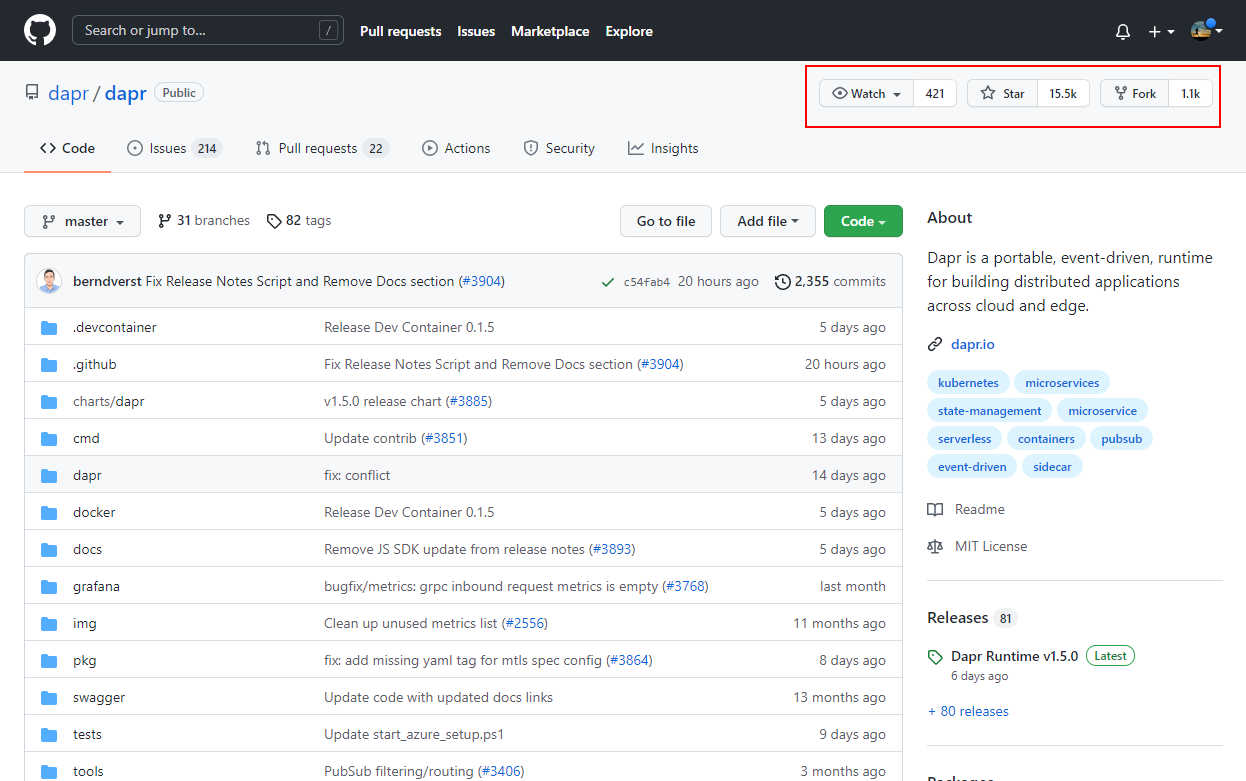Click the tests folder icon

pos(49,735)
